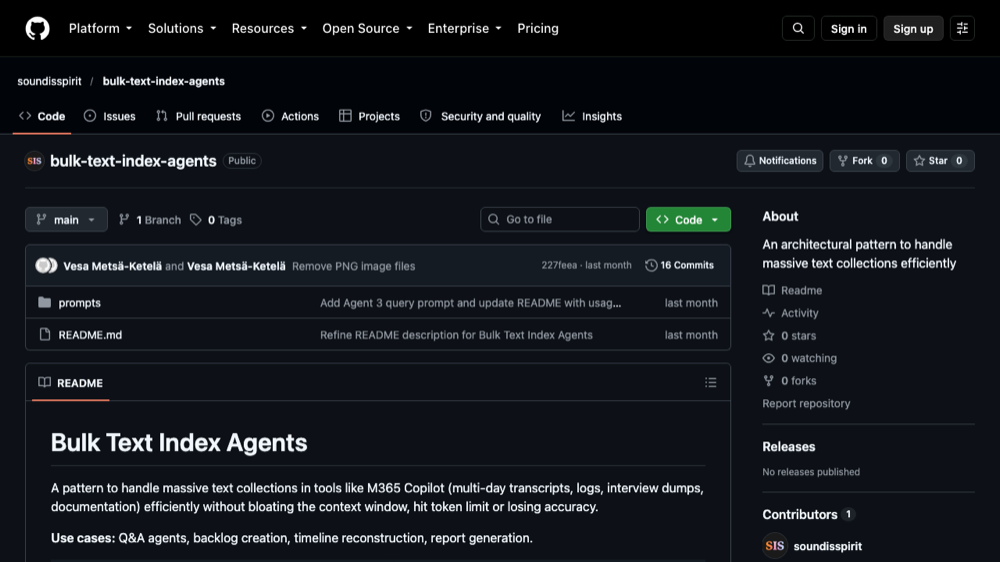Click the prompts folder icon

point(44,302)
